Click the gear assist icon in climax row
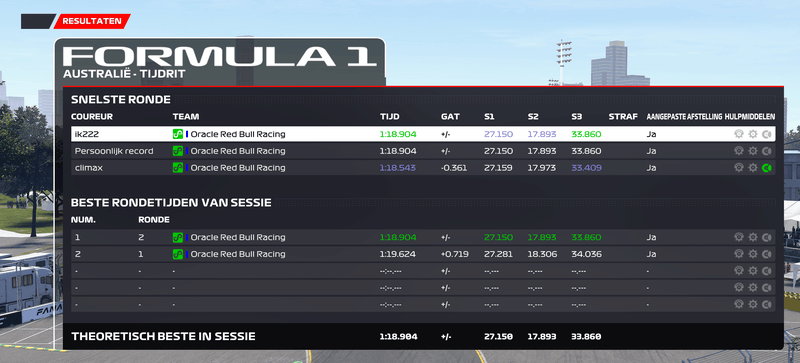Screen dimensions: 800x363 click(x=753, y=167)
